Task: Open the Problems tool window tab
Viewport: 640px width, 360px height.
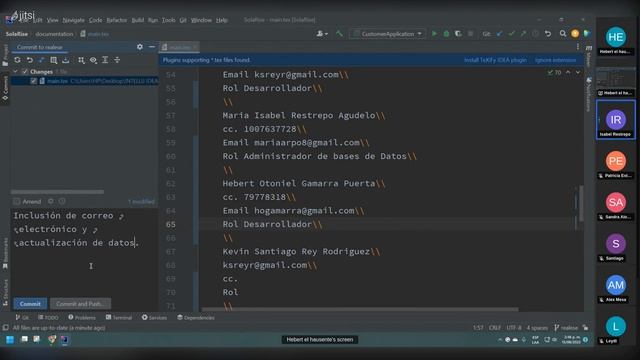Action: point(82,318)
